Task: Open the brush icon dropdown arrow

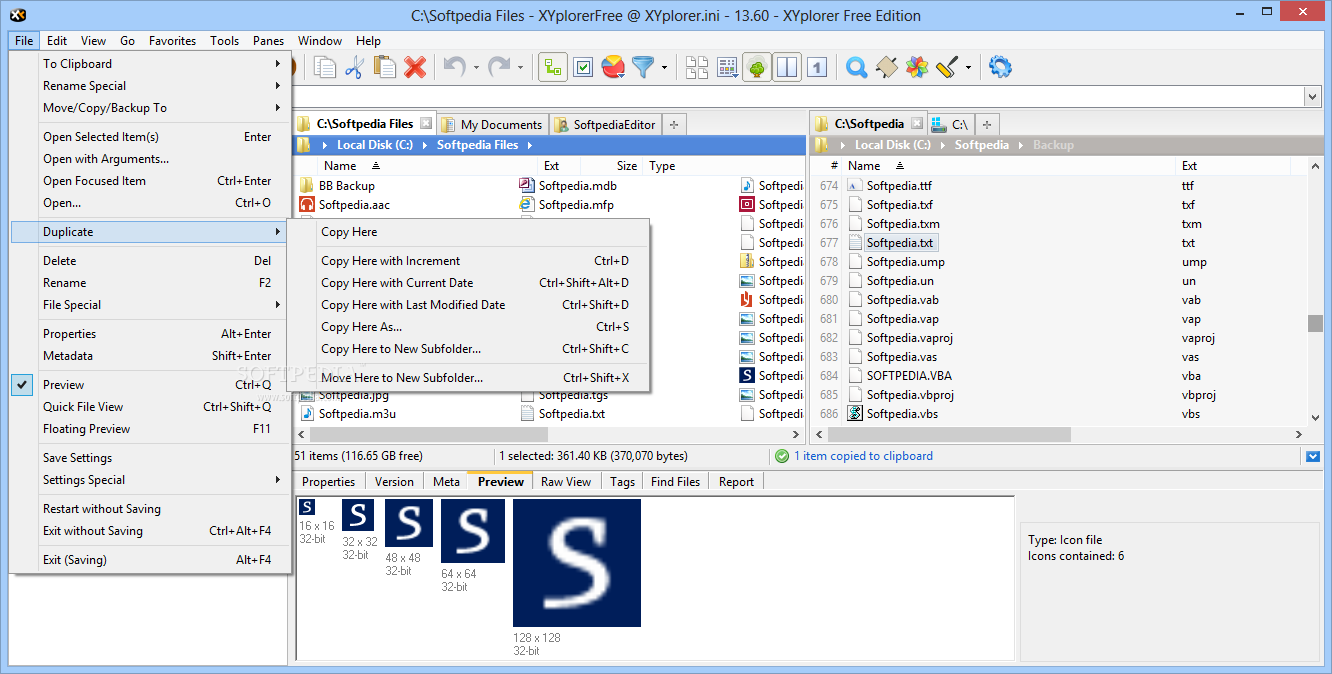Action: tap(968, 68)
